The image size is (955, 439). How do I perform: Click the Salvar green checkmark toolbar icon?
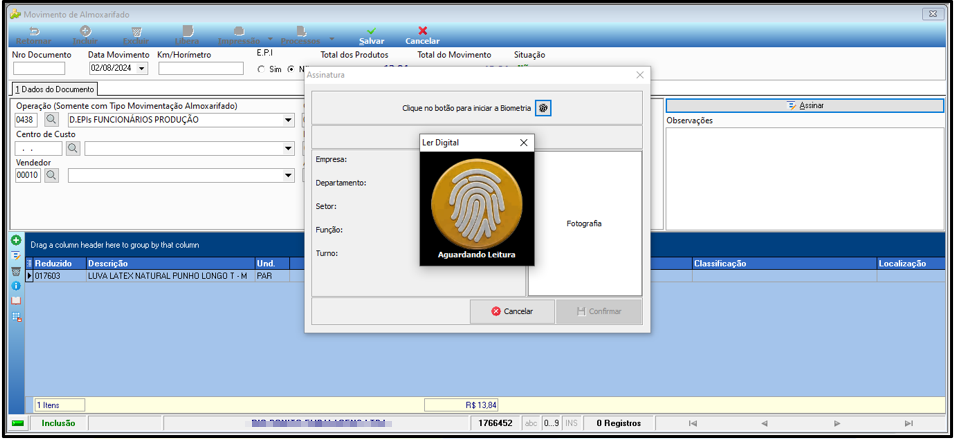(371, 30)
